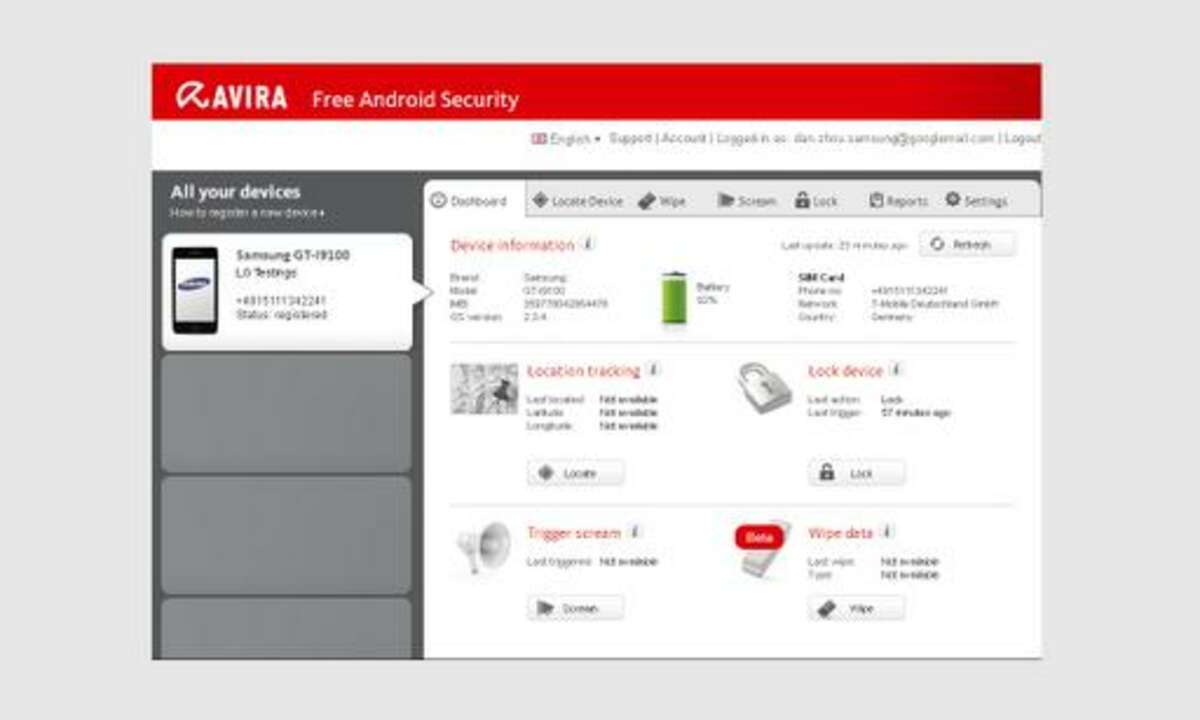Click the Wipe data heading
The width and height of the screenshot is (1200, 720).
click(x=841, y=533)
